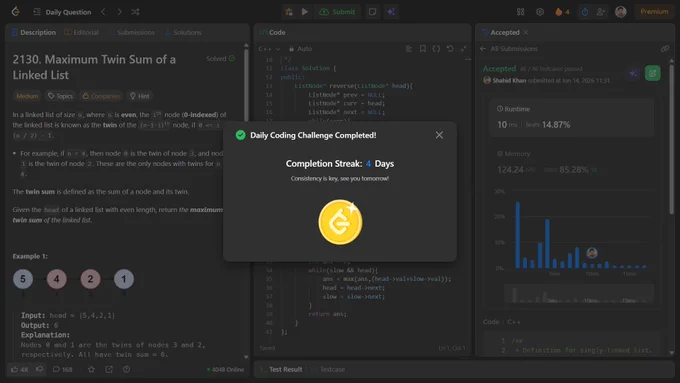Click the avatar marker on runtime chart
The image size is (680, 383).
click(592, 253)
